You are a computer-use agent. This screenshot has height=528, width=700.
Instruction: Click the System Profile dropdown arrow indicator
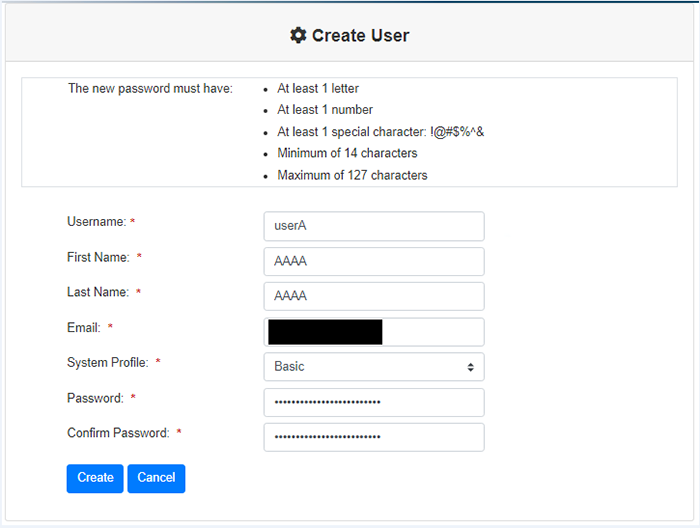(470, 367)
